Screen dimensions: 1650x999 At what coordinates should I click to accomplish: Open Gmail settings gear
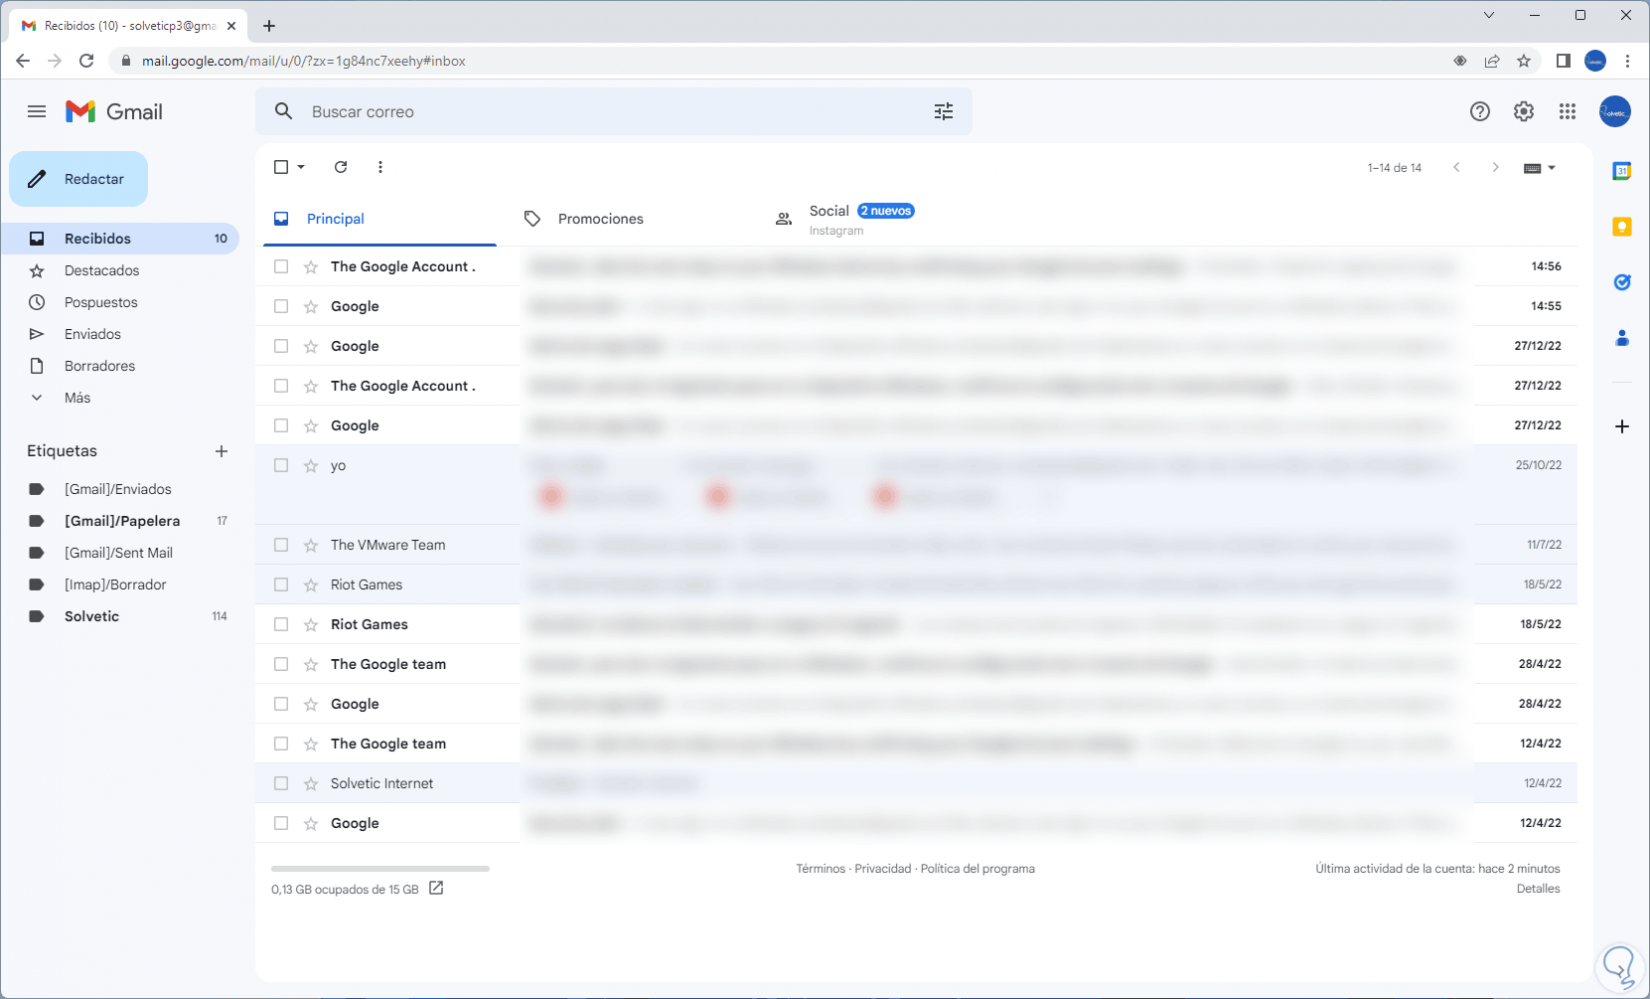click(x=1523, y=111)
